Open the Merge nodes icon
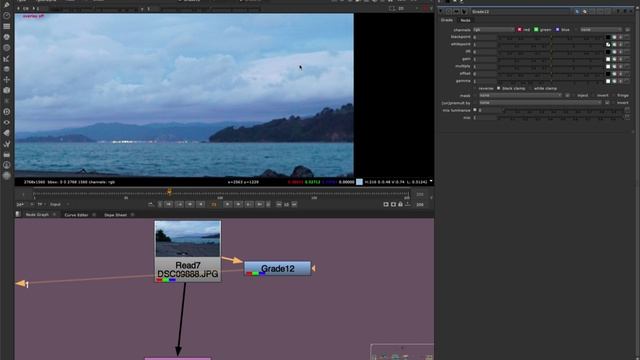Screen dimensions: 640x360 click(x=7, y=69)
